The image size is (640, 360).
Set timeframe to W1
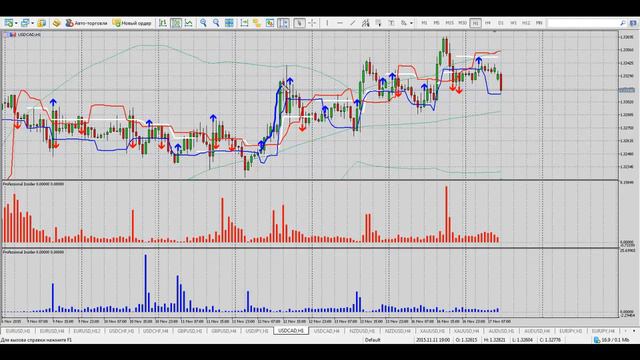click(513, 23)
